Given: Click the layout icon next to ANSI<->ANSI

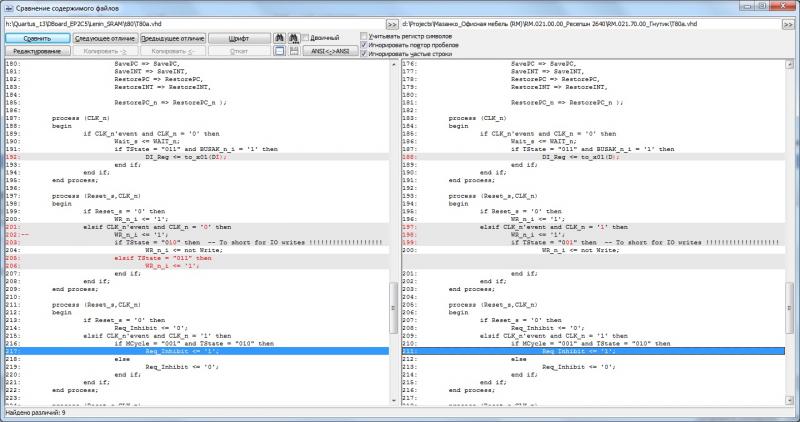Looking at the screenshot, I should pos(295,50).
